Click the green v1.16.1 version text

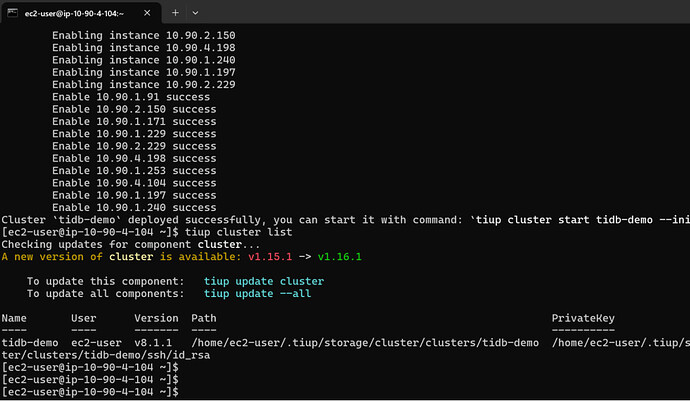click(340, 256)
